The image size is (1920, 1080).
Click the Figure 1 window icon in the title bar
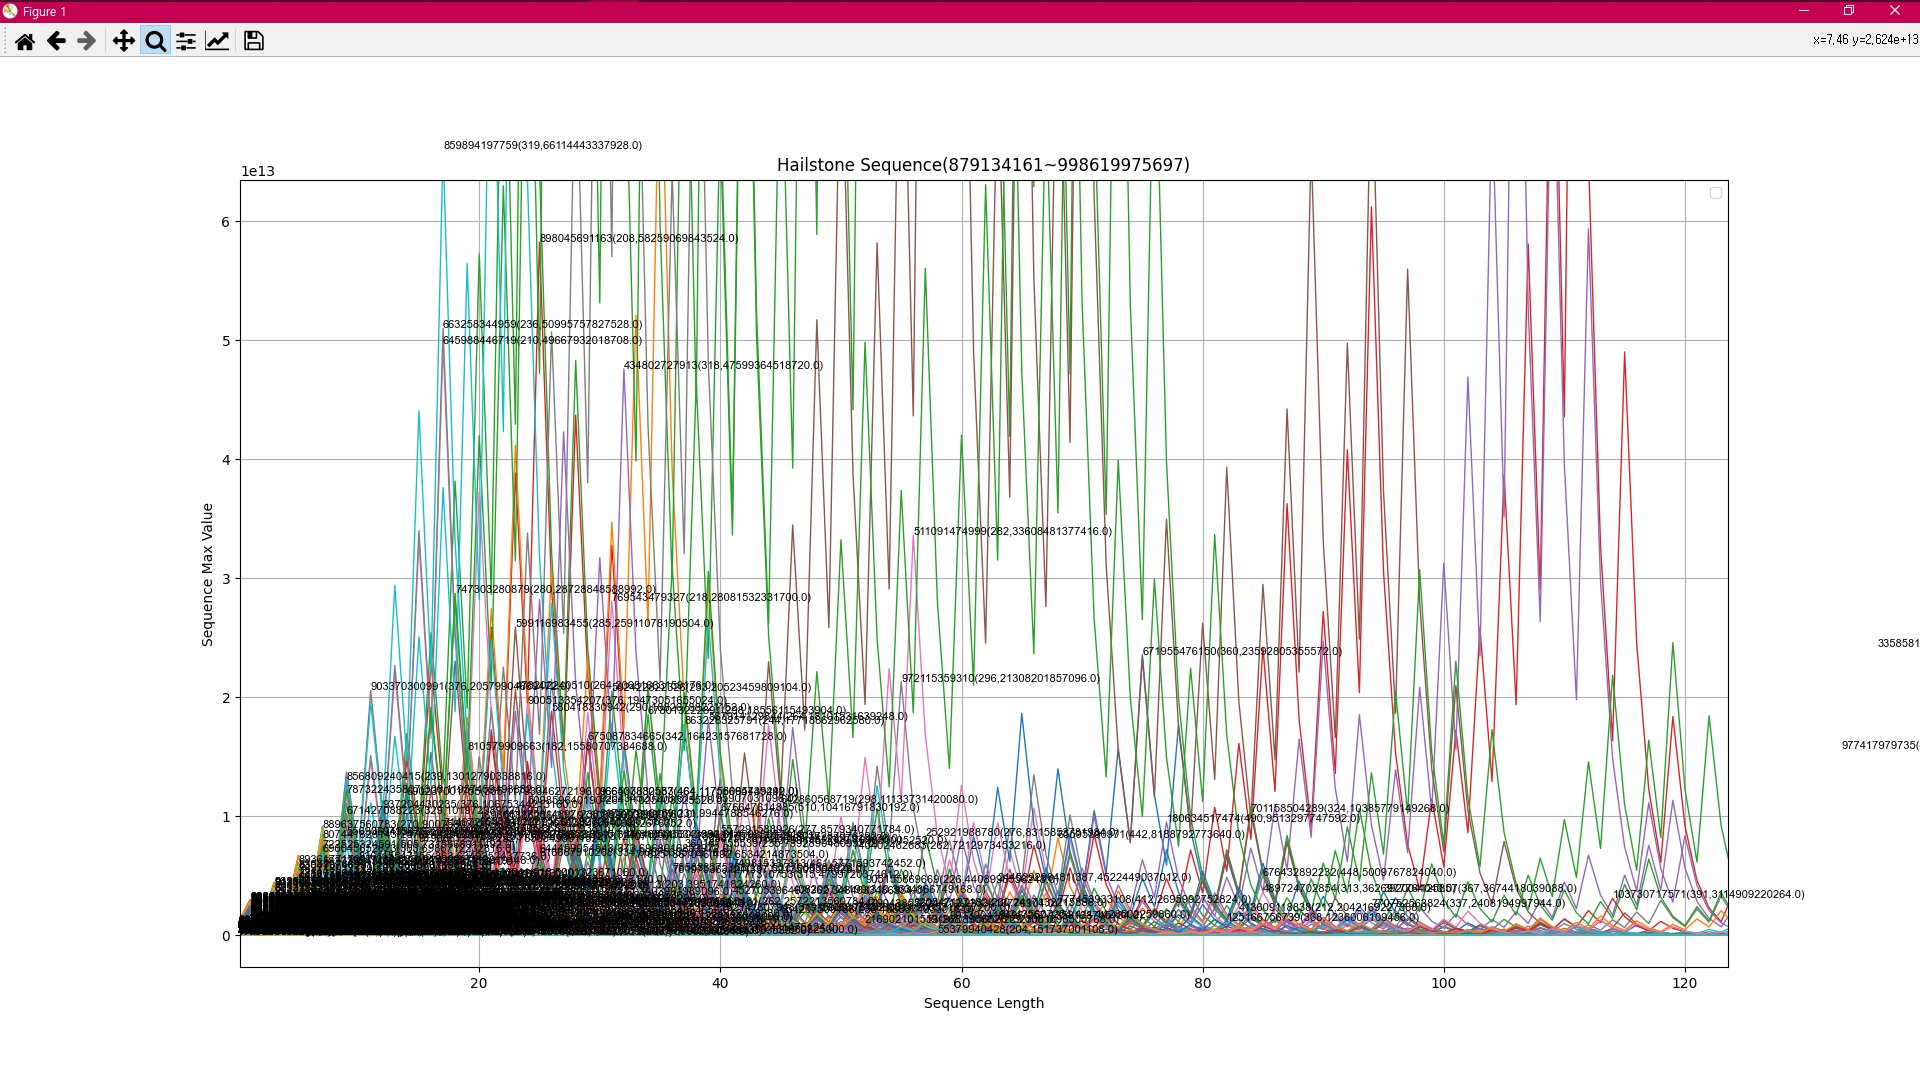[x=10, y=11]
